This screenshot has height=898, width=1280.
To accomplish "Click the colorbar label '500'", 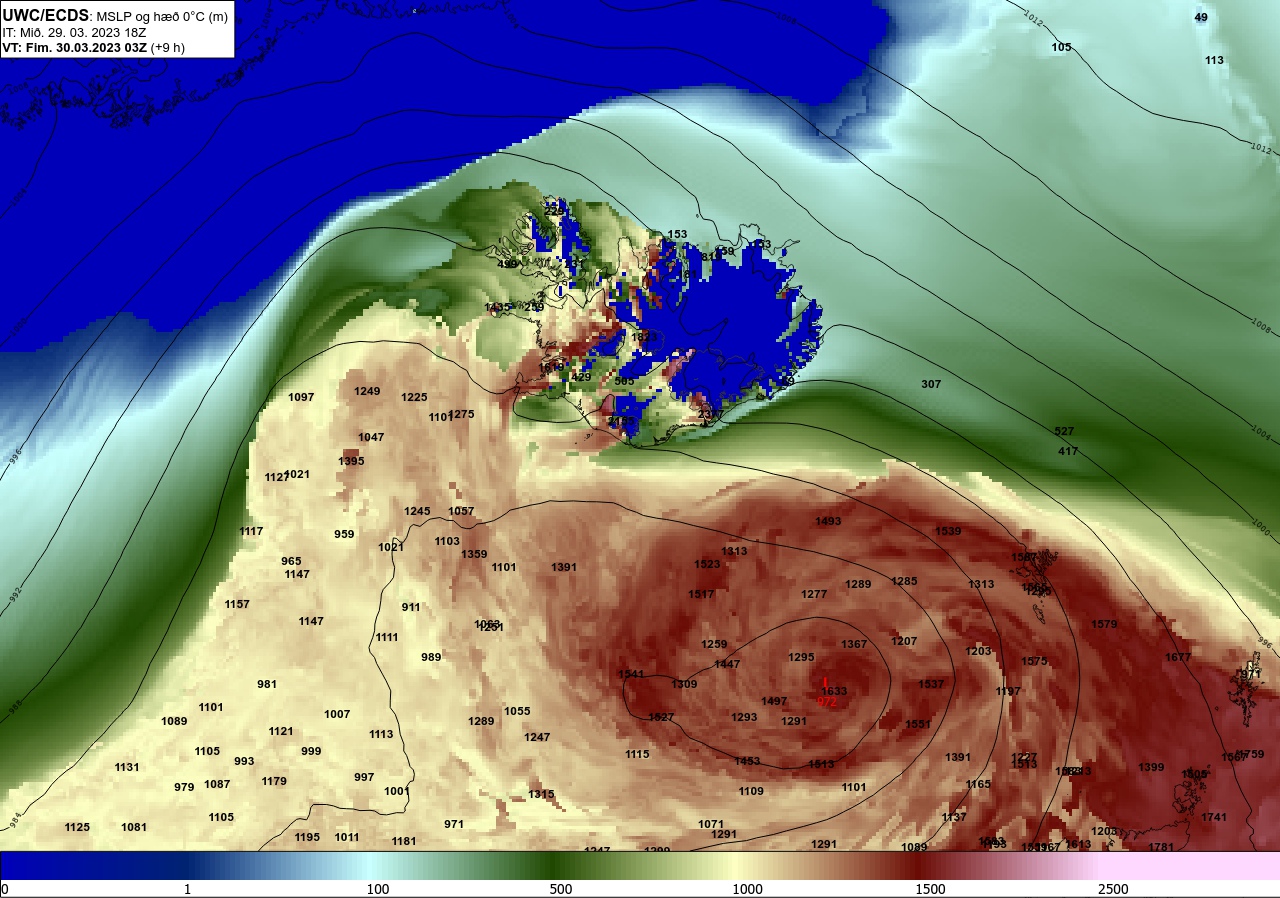I will pos(561,889).
